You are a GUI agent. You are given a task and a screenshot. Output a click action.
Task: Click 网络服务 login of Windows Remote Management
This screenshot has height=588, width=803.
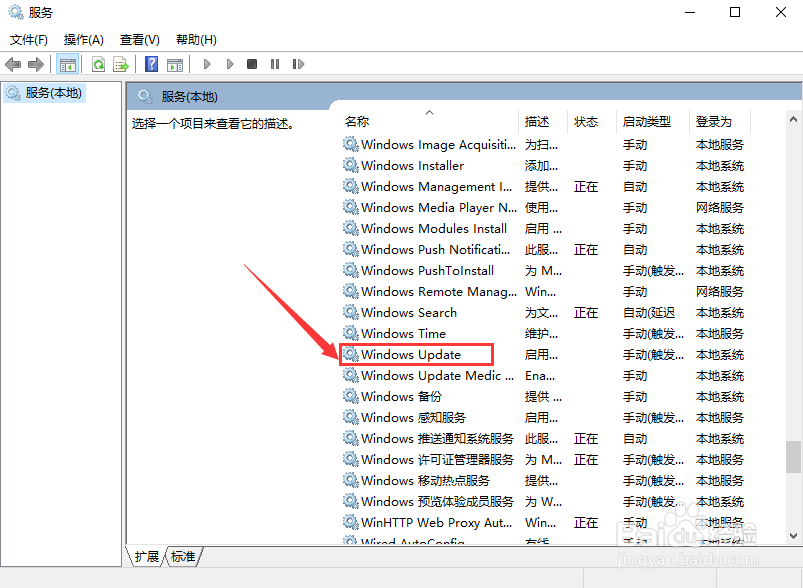[720, 291]
